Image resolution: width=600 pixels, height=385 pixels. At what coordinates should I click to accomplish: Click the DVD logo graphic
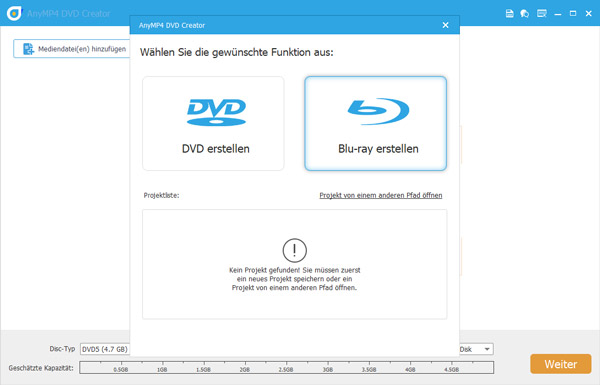(x=216, y=112)
